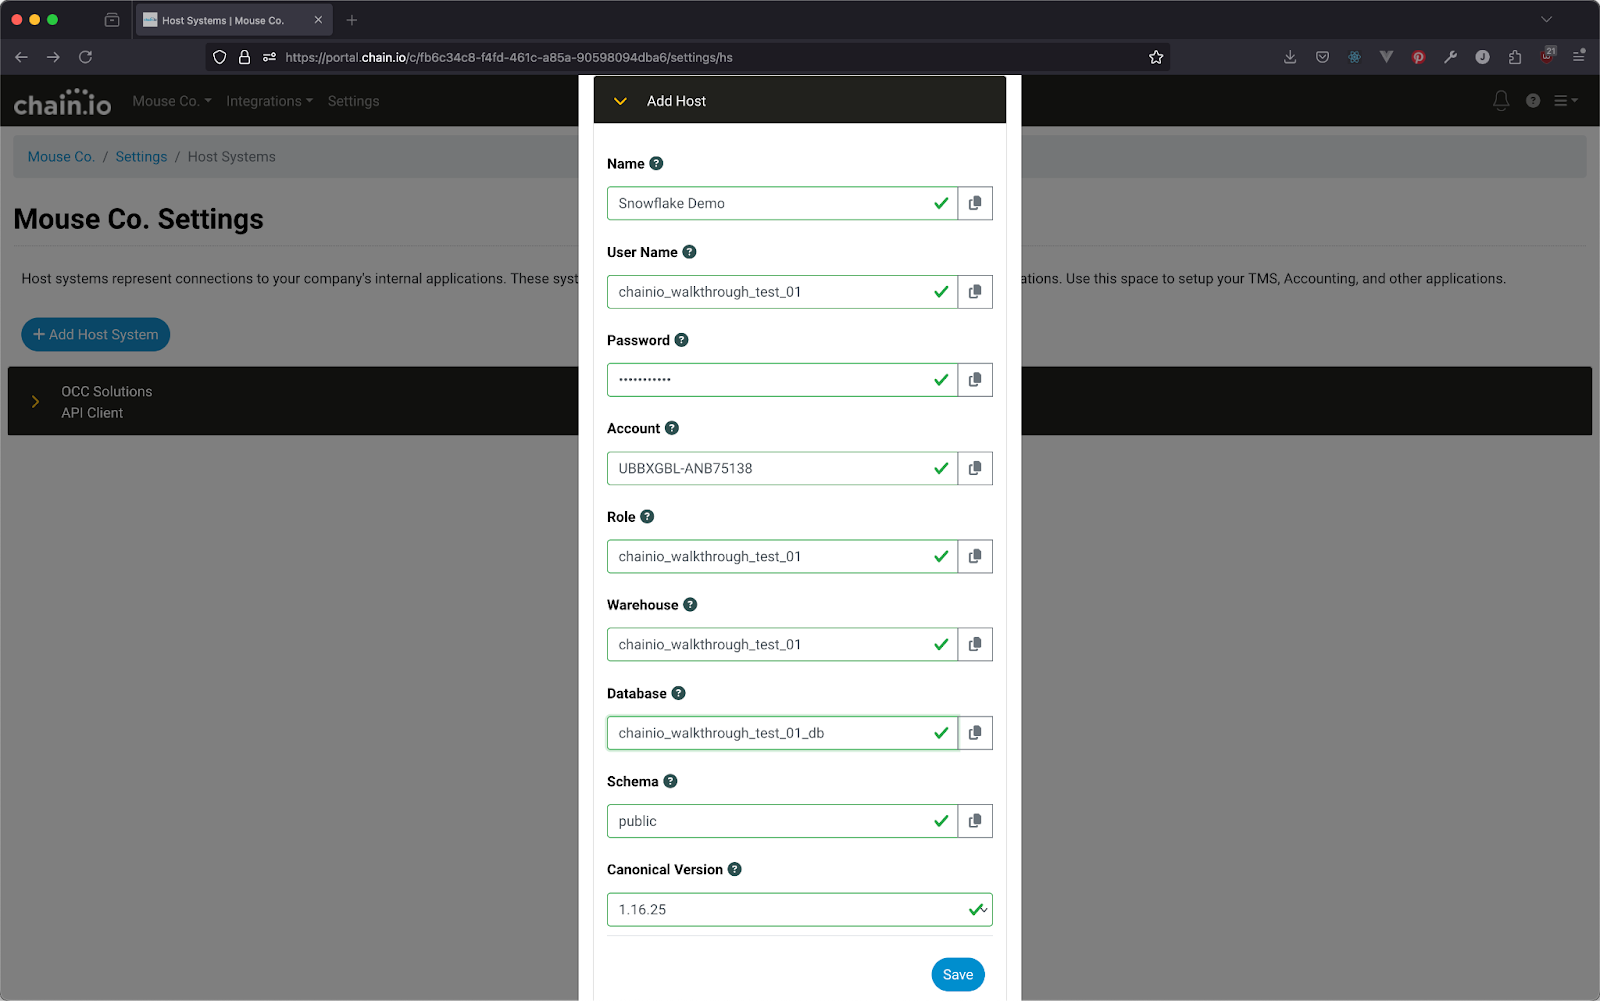Click into the Schema input field
This screenshot has height=1001, width=1600.
(782, 821)
